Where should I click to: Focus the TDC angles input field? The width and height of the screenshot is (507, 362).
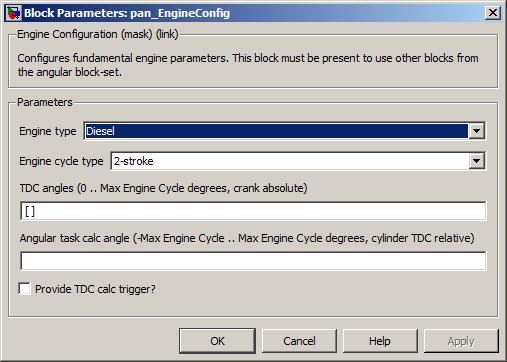[253, 211]
